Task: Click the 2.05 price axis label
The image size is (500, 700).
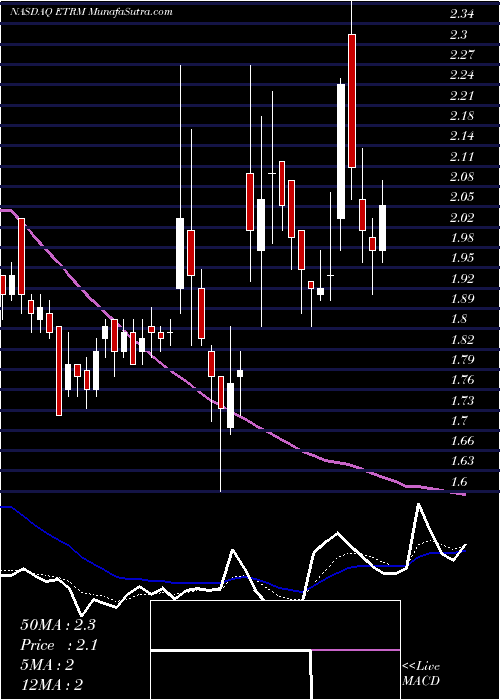Action: coord(462,197)
